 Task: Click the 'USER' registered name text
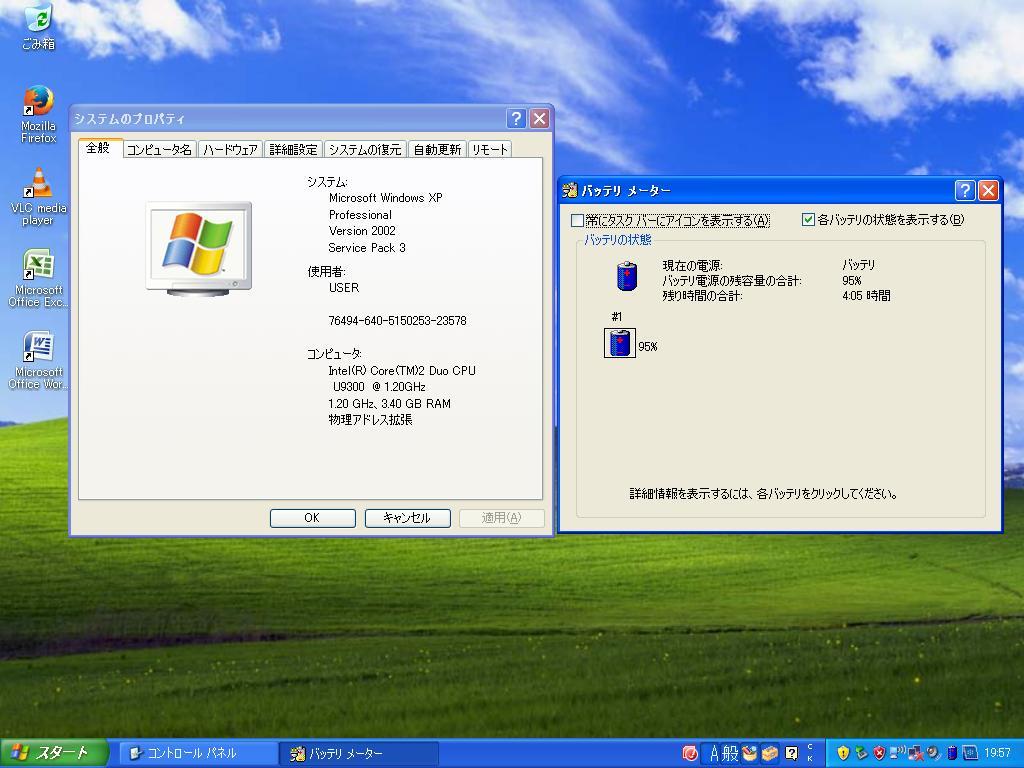344,288
